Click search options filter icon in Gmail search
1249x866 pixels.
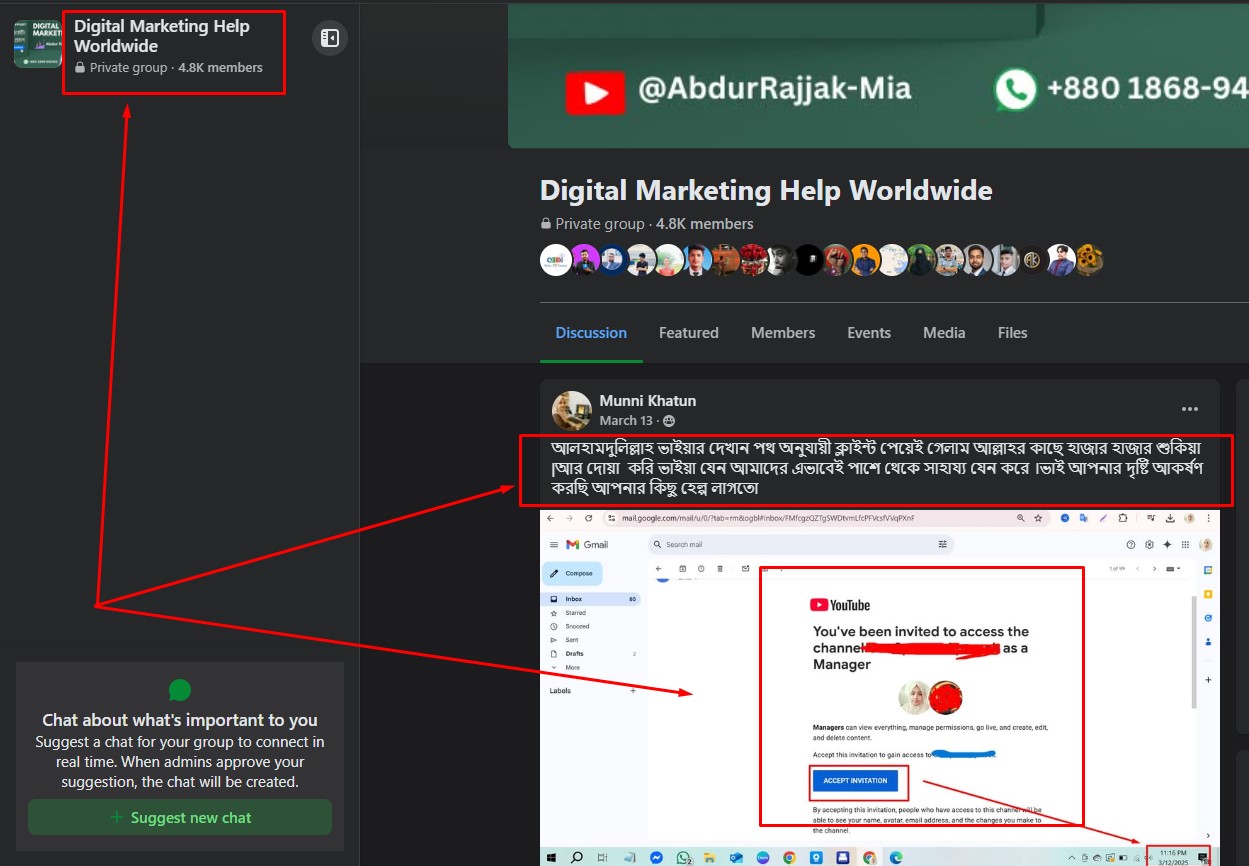tap(942, 544)
